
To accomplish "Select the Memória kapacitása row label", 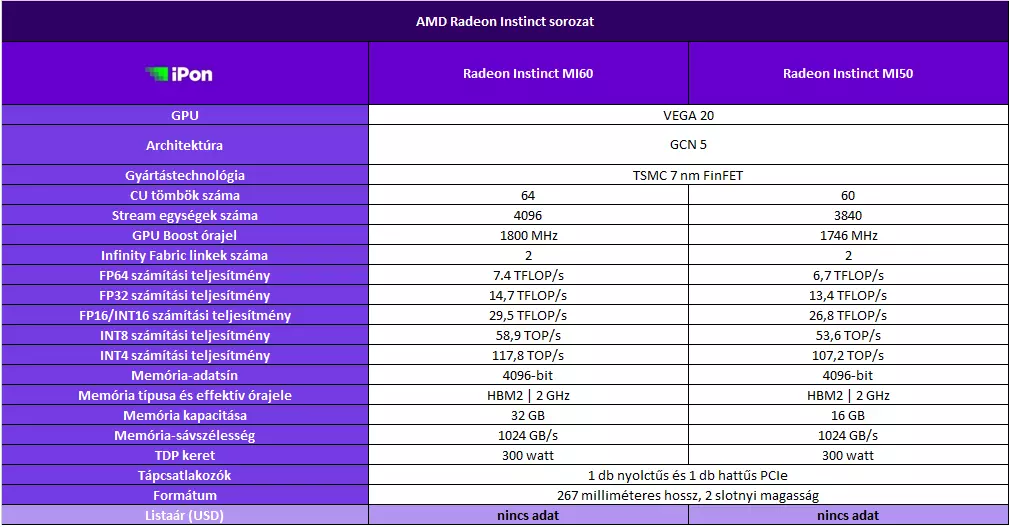I will pos(185,415).
